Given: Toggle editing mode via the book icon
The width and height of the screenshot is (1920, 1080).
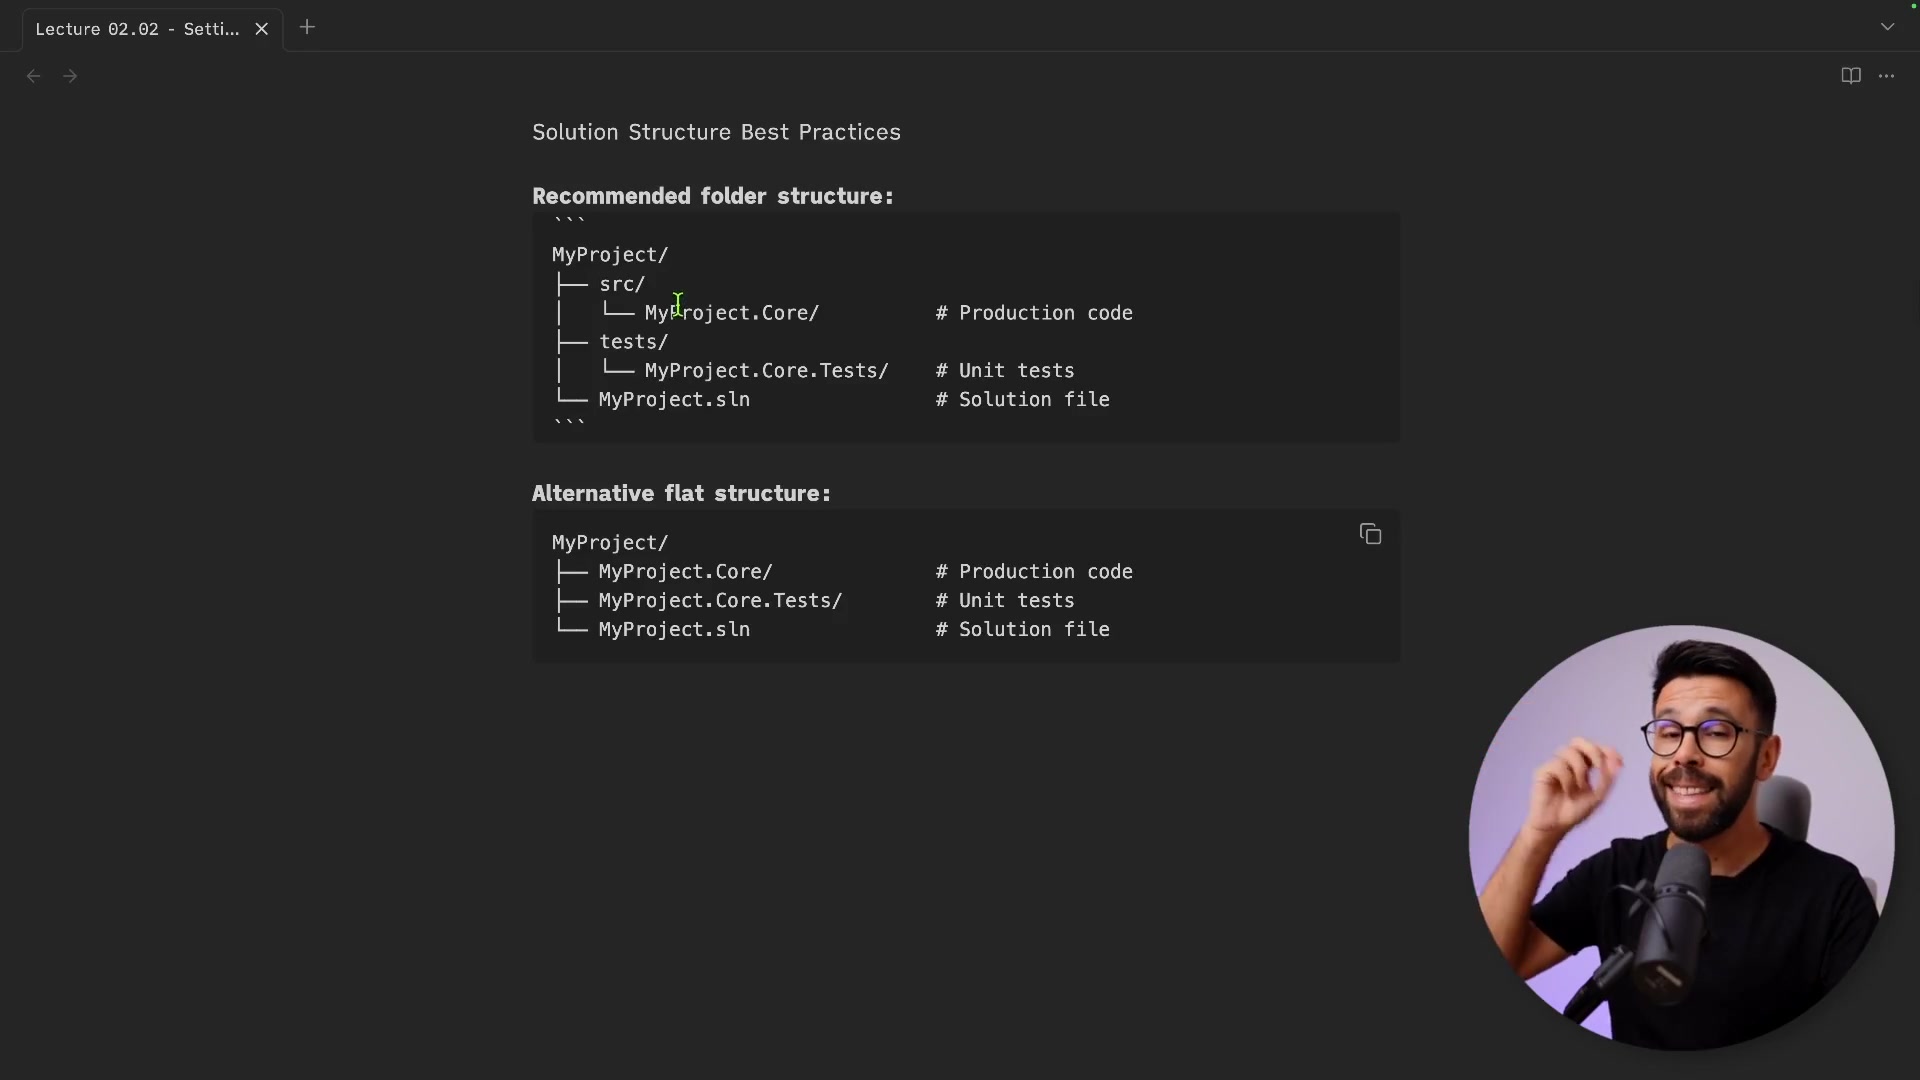Looking at the screenshot, I should pyautogui.click(x=1850, y=76).
